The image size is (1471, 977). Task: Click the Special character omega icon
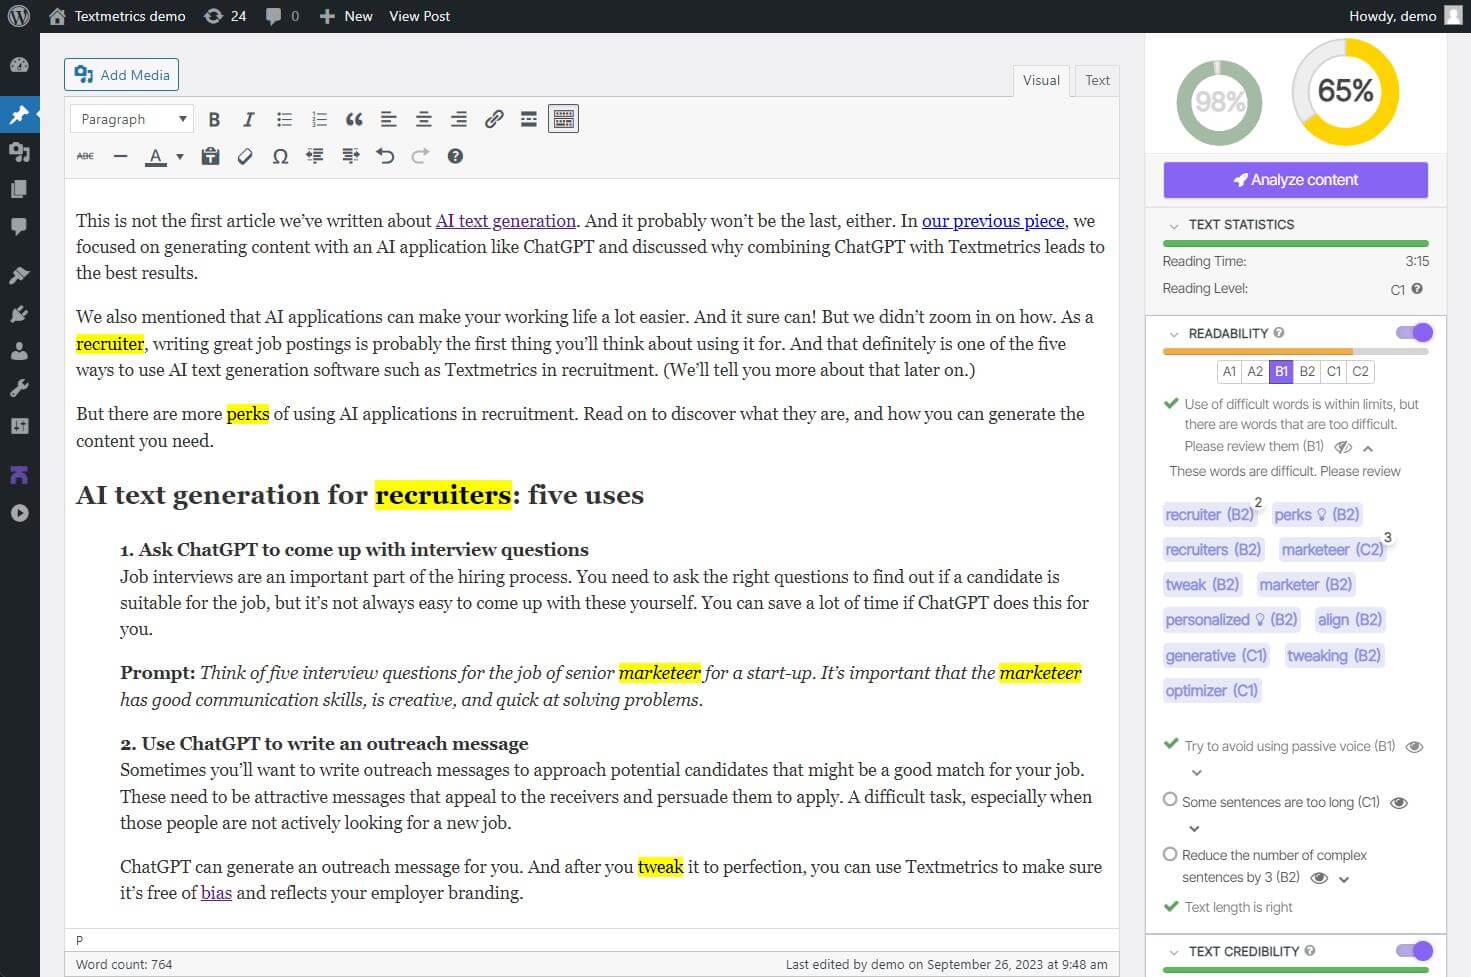coord(280,157)
